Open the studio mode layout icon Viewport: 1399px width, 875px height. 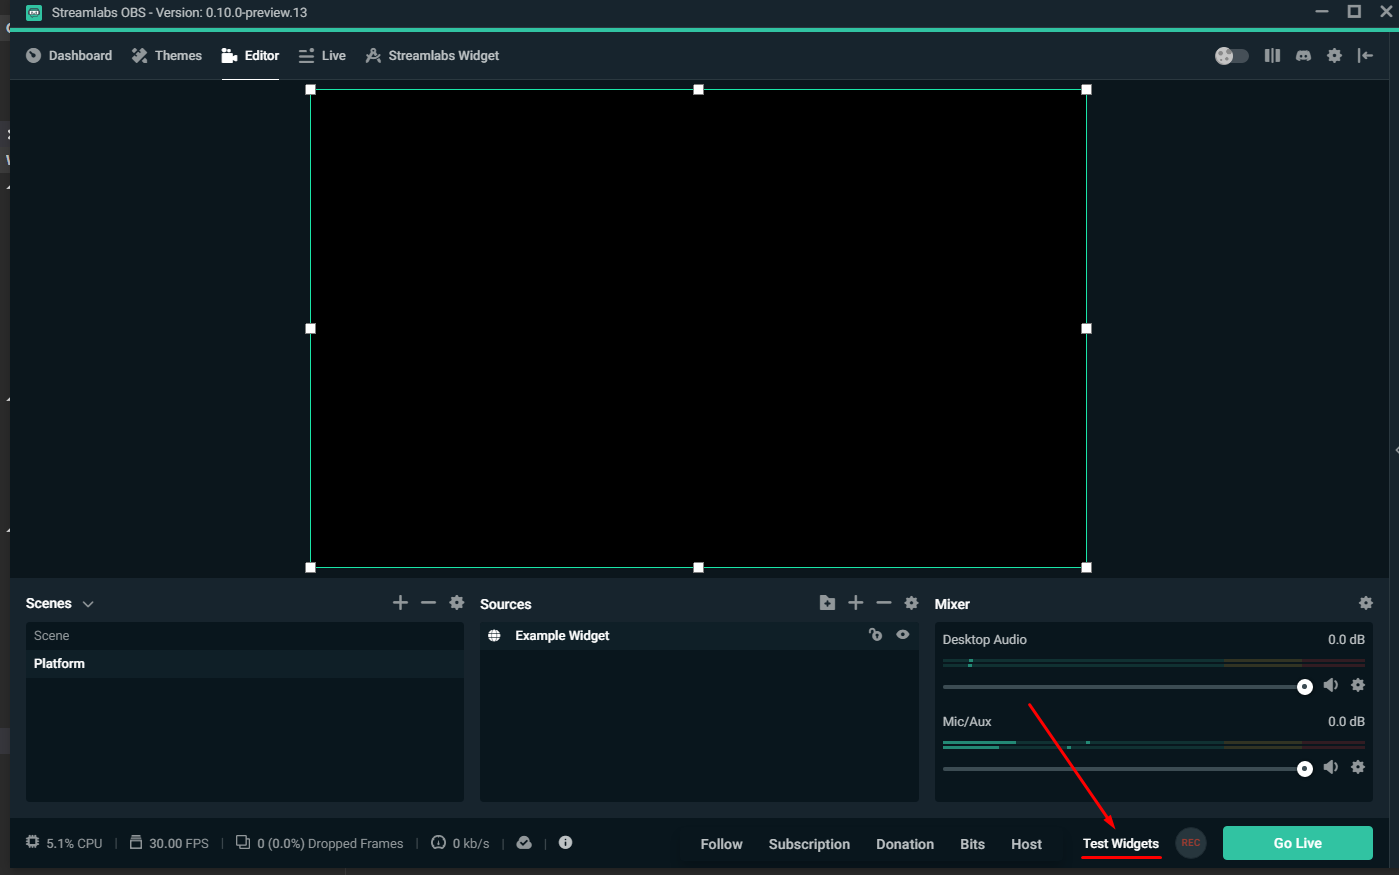tap(1272, 56)
